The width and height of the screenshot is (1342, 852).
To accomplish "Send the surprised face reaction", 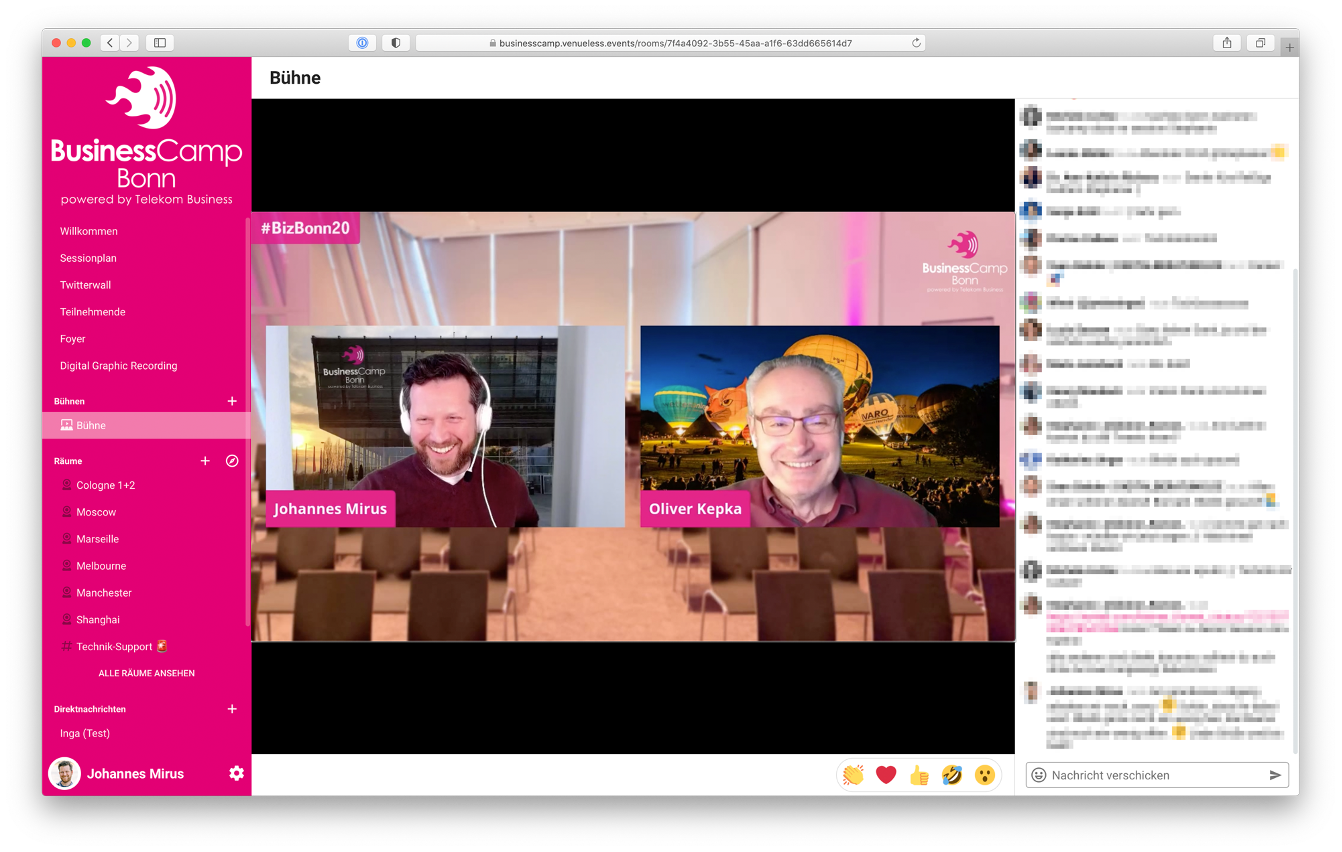I will (x=985, y=775).
